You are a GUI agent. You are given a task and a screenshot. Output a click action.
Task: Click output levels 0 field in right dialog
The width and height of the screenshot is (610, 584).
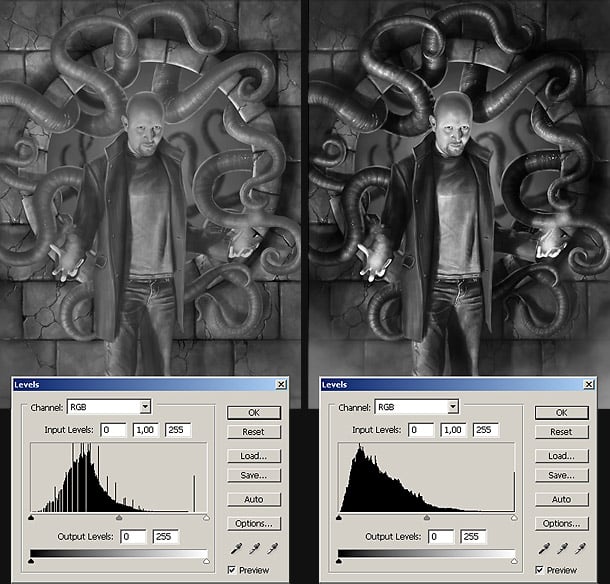pyautogui.click(x=441, y=537)
